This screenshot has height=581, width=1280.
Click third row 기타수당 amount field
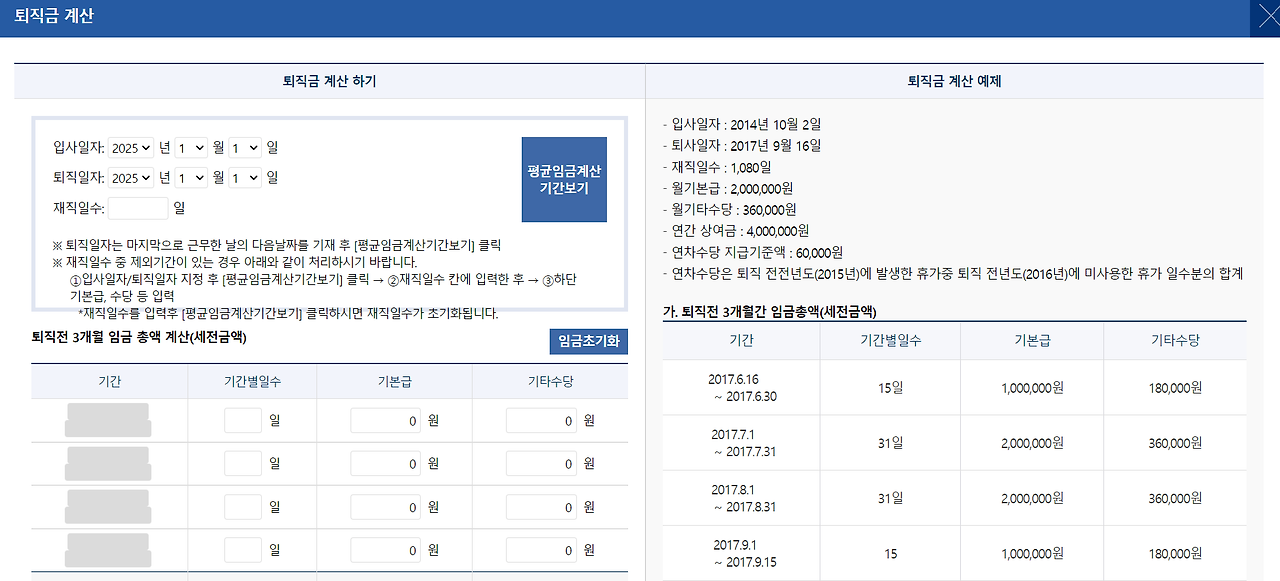point(542,507)
